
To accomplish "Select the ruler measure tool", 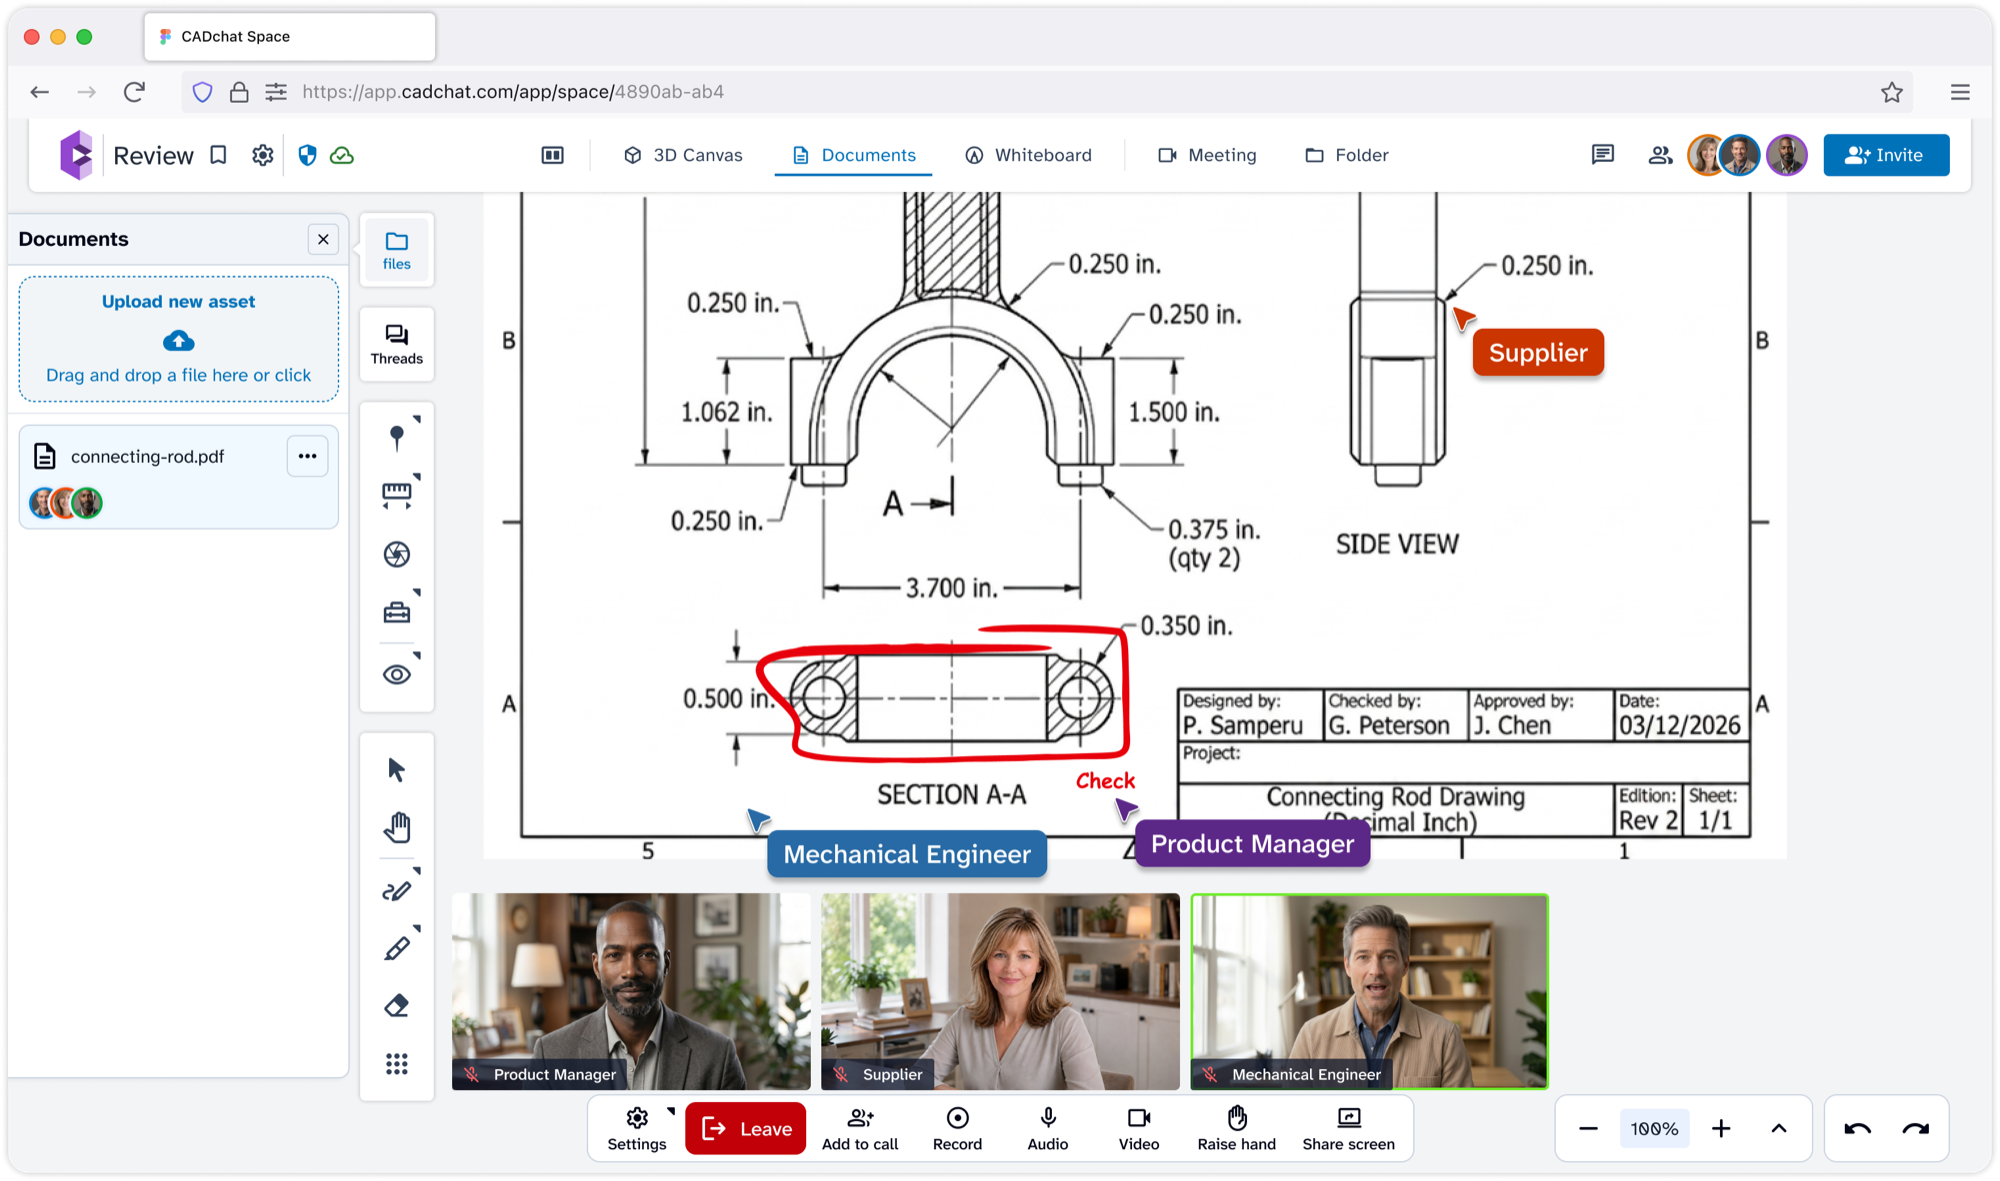I will pos(397,495).
